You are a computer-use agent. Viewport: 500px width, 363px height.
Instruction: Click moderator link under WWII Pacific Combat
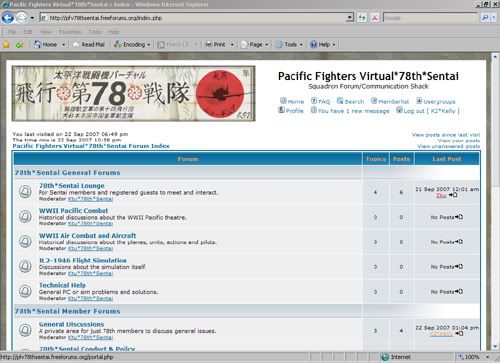(90, 223)
